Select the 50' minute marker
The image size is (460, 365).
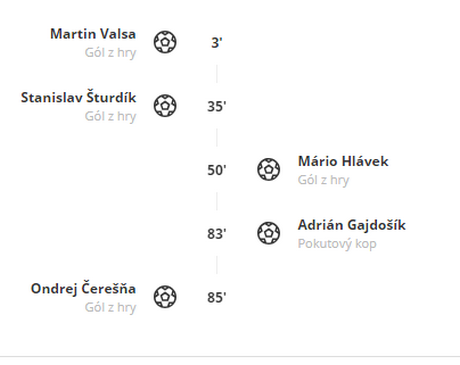click(x=217, y=170)
